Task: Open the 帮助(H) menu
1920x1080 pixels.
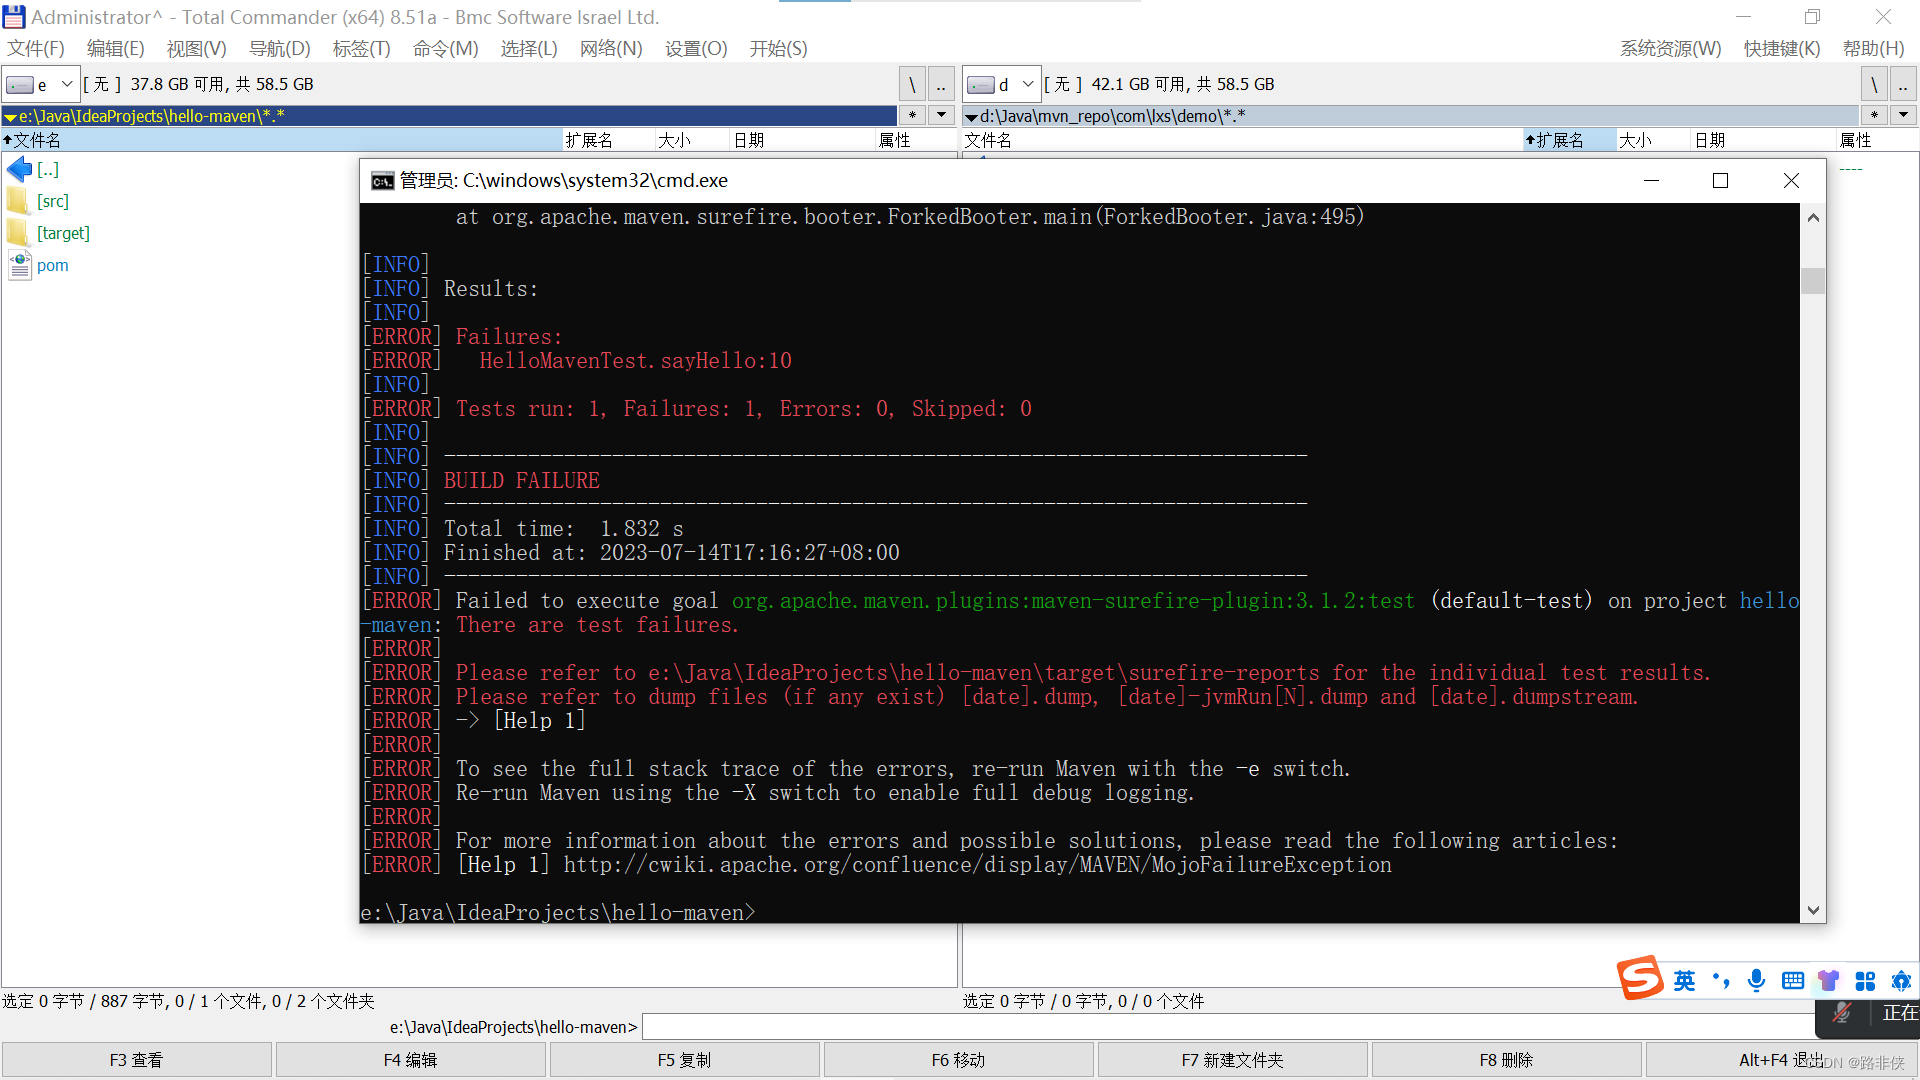Action: 1873,49
